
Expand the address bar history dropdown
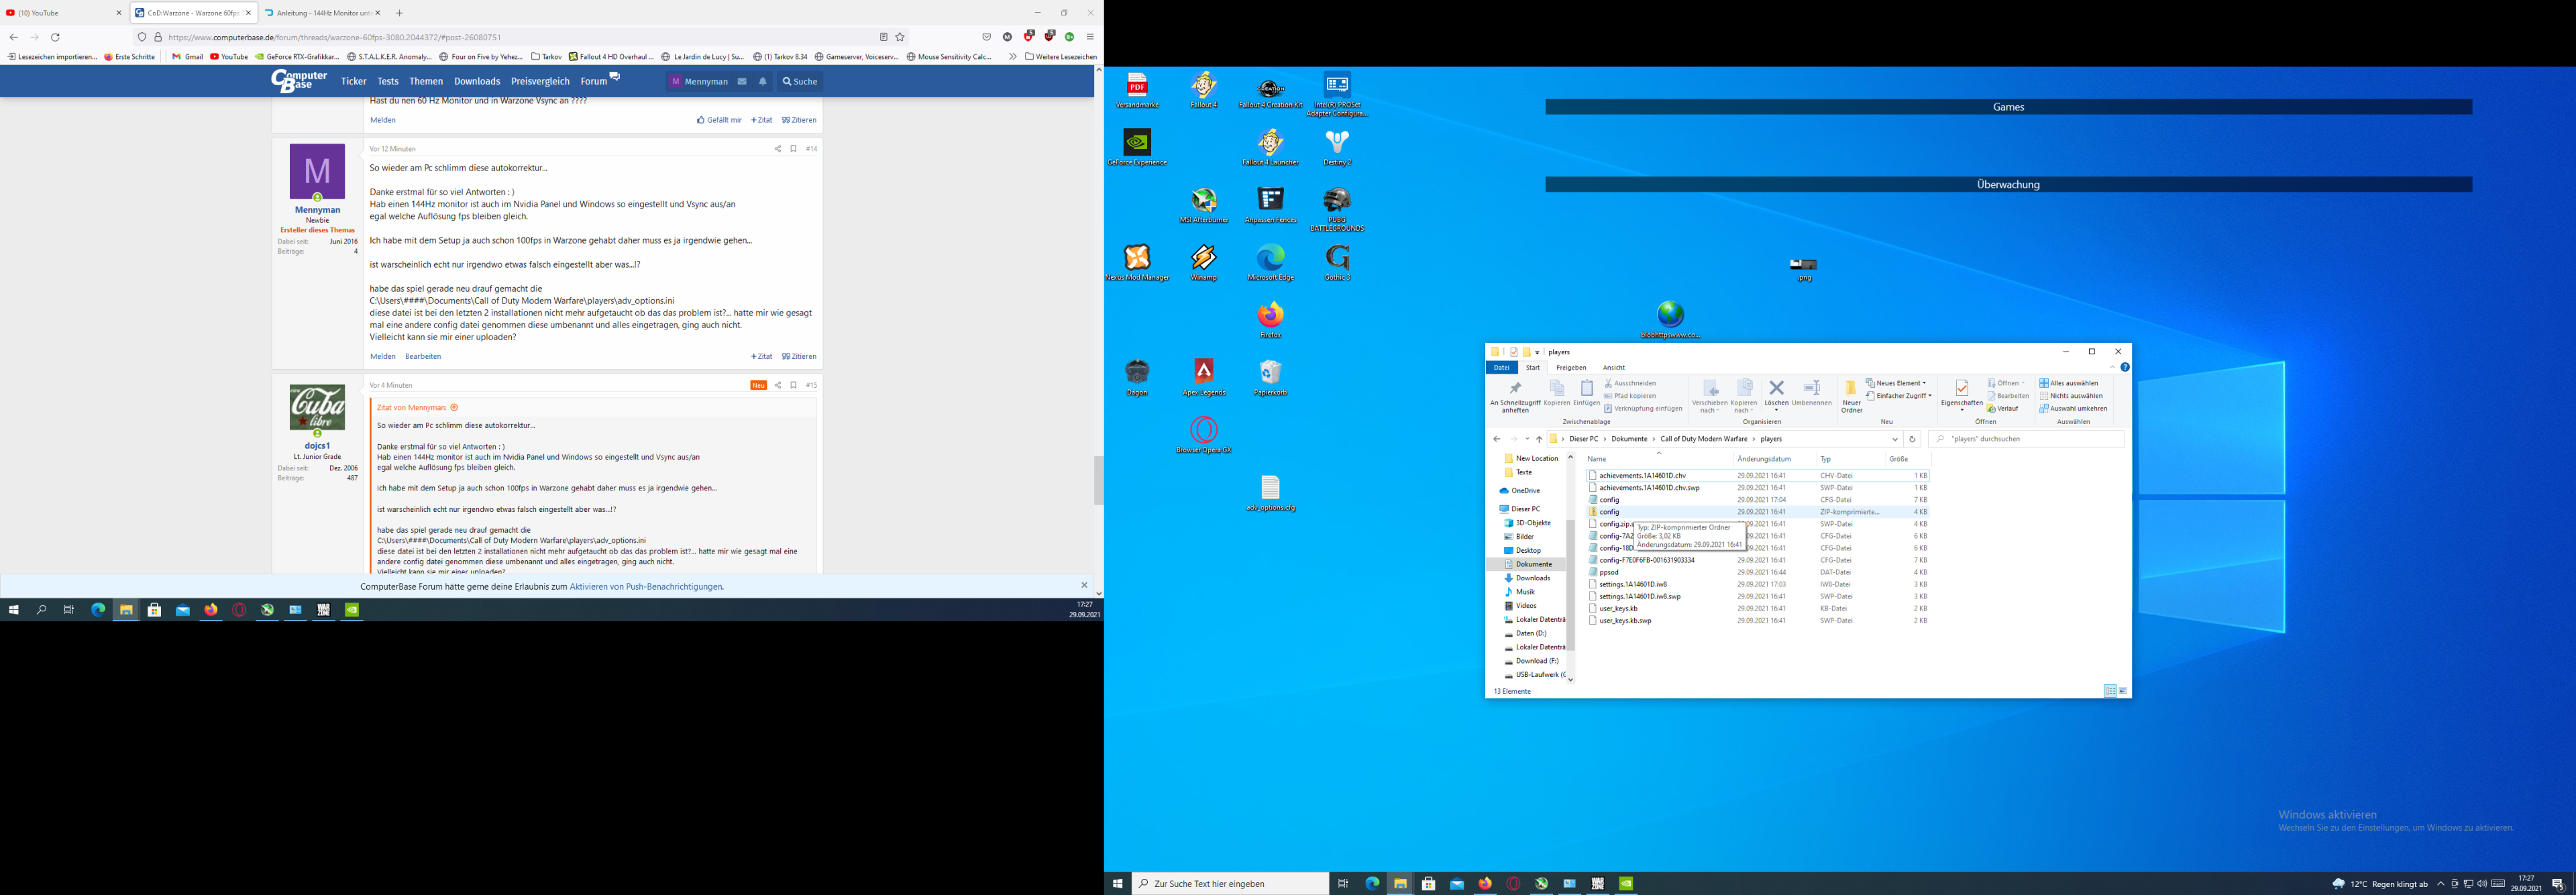(1895, 439)
